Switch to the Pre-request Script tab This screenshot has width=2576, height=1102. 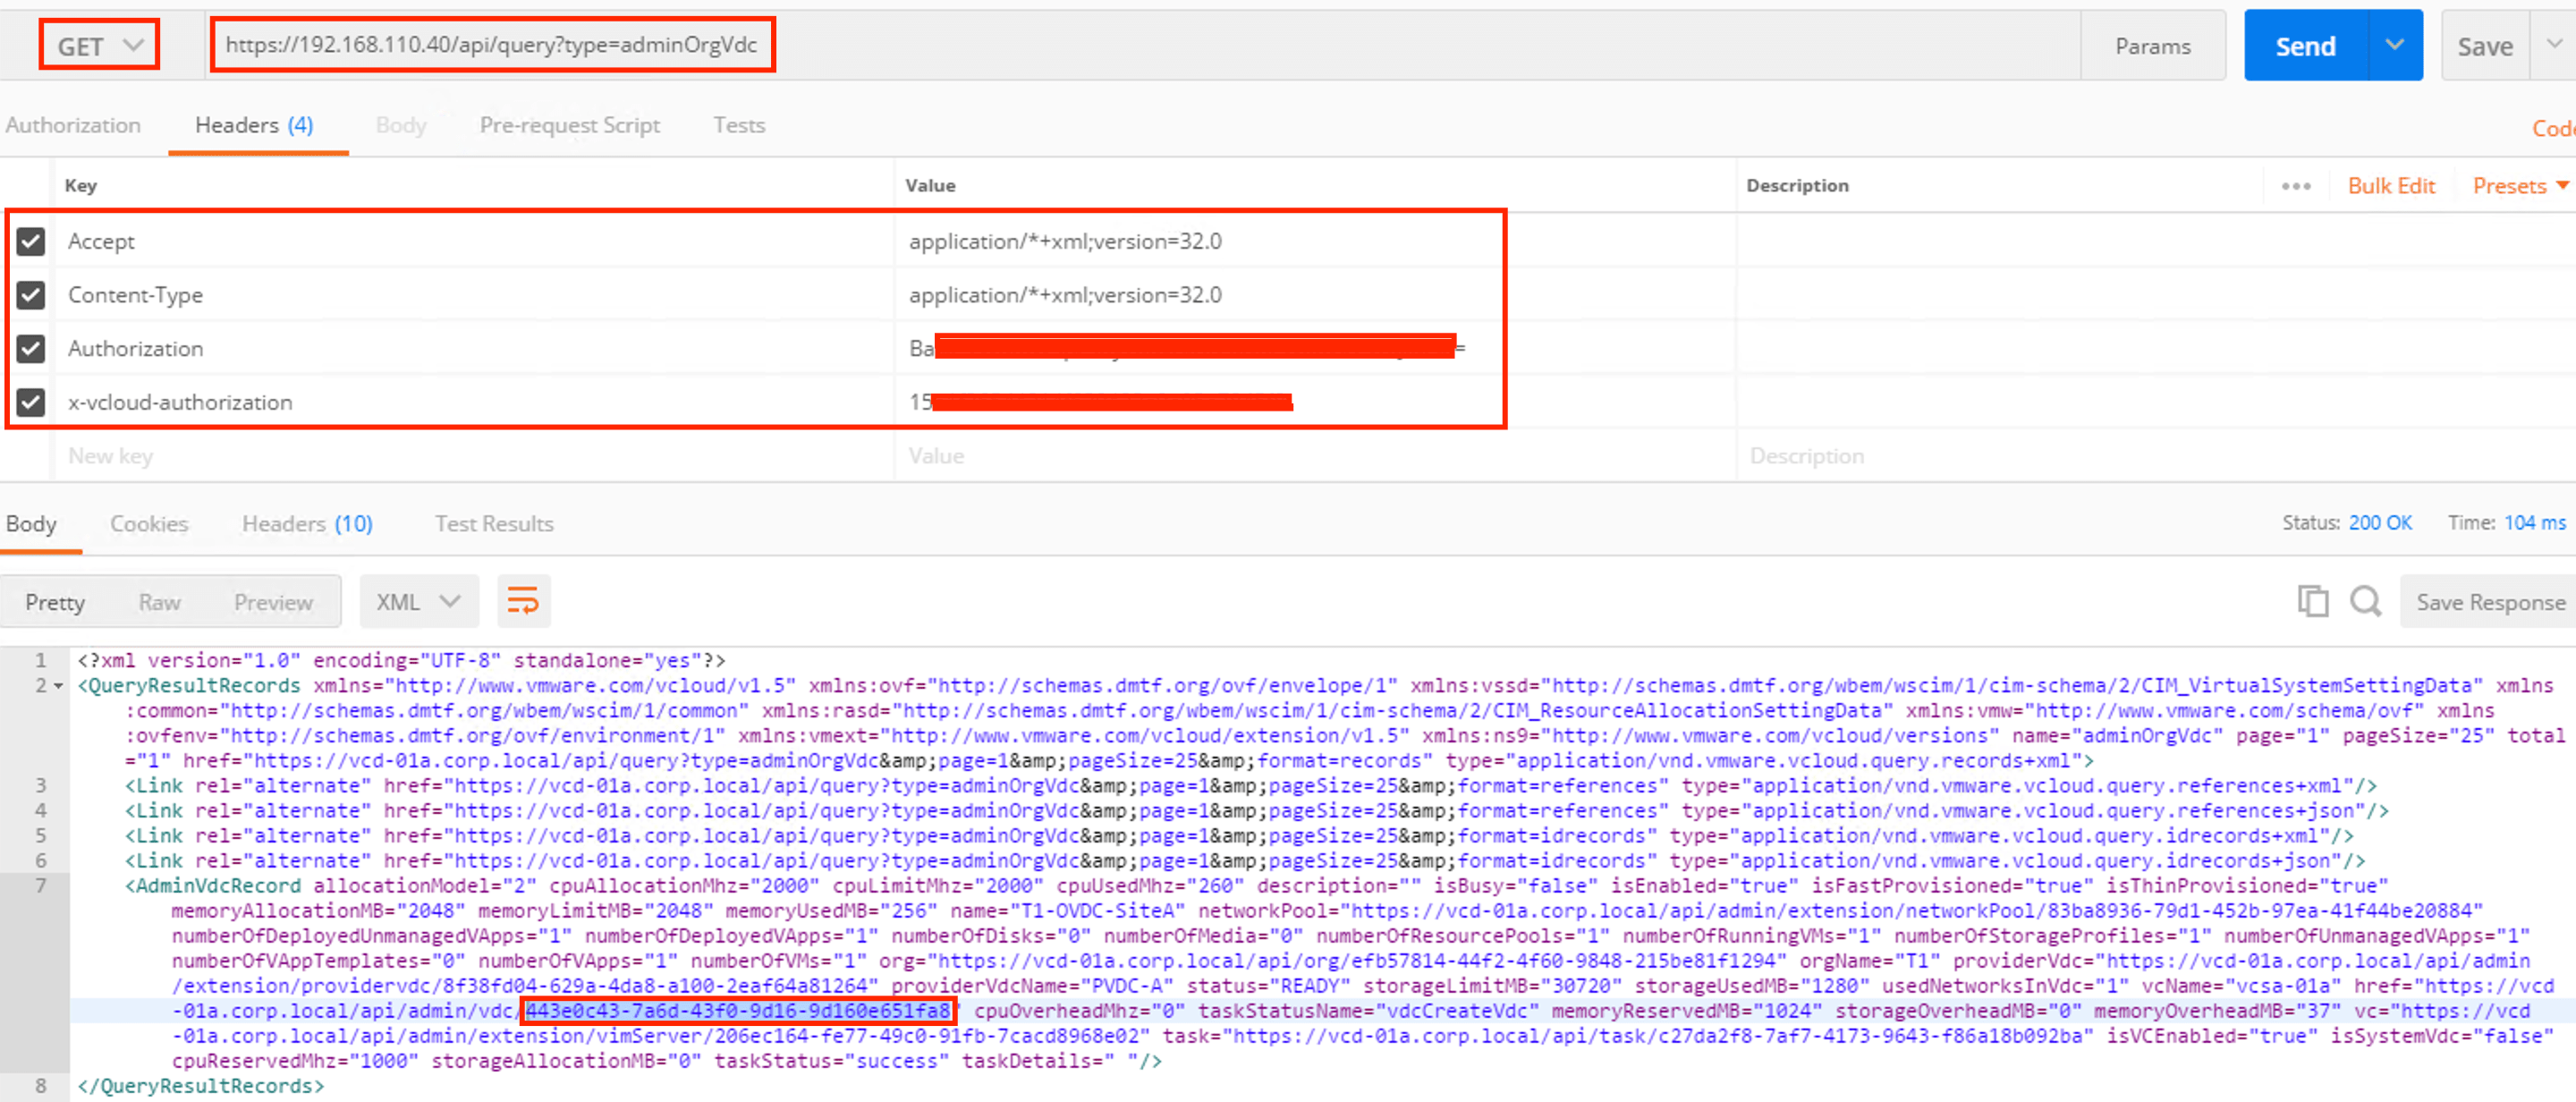569,125
